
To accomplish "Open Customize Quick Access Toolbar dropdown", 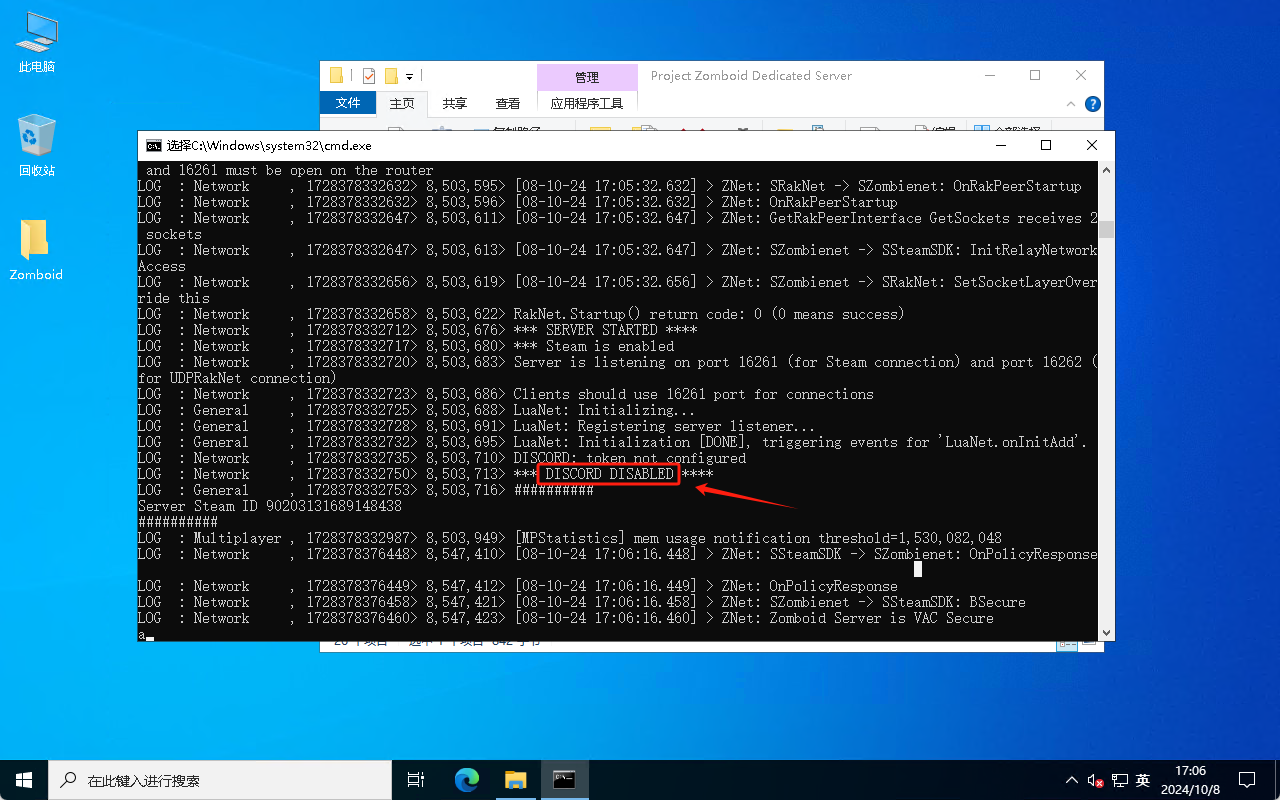I will point(409,76).
